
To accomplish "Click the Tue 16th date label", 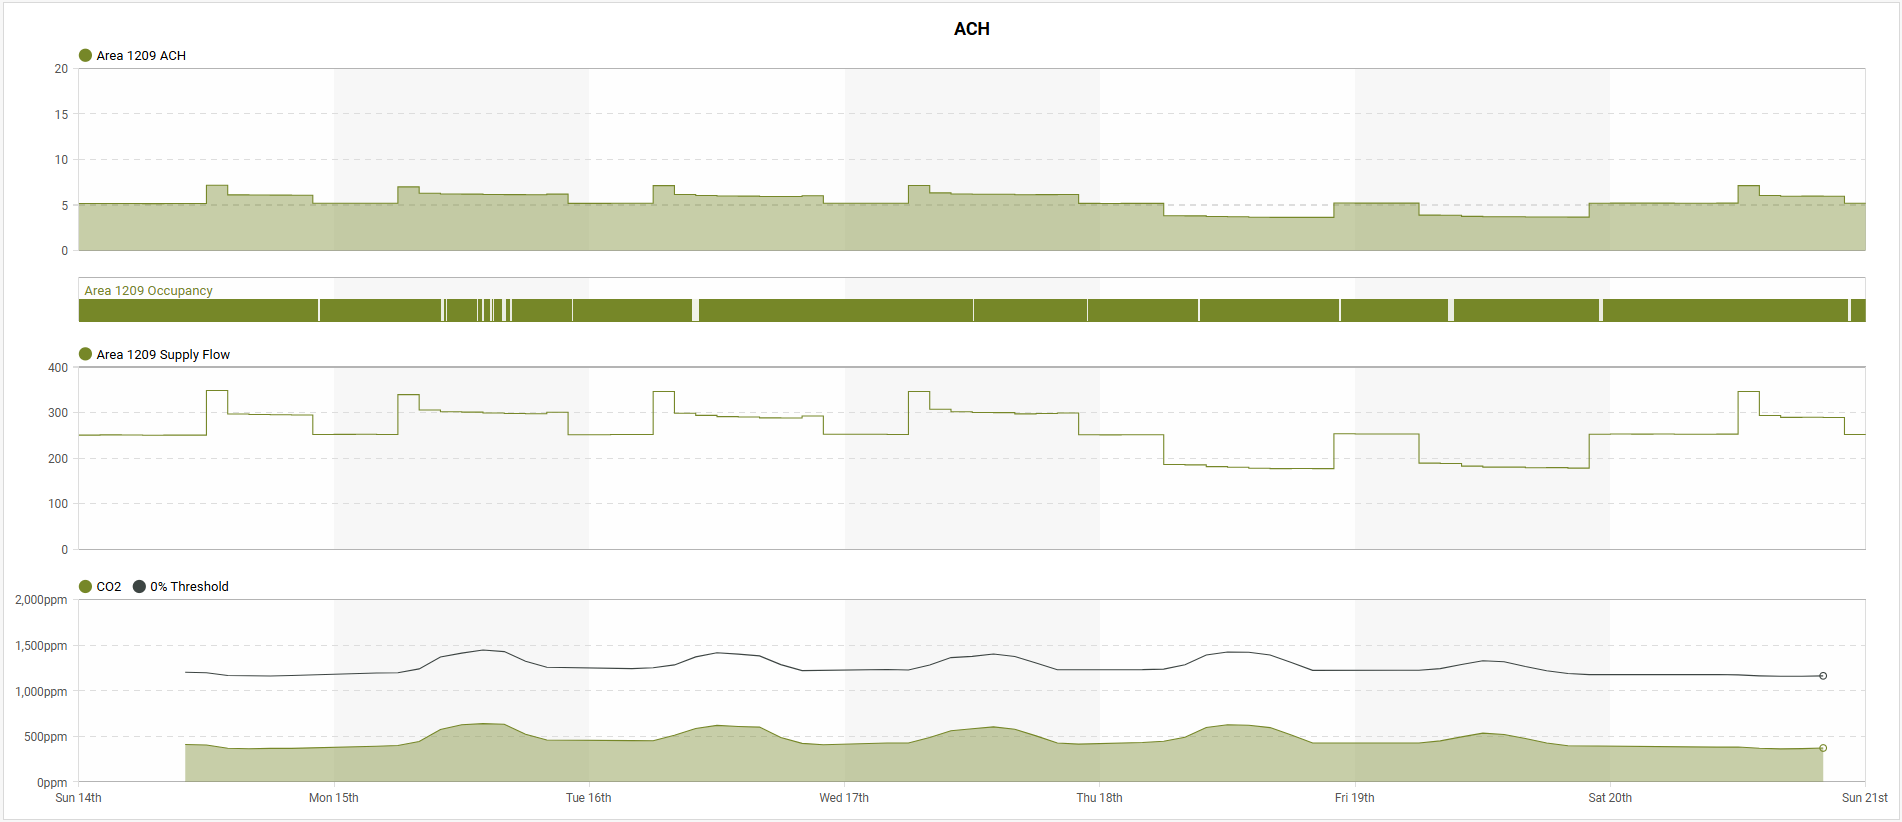I will [x=588, y=798].
